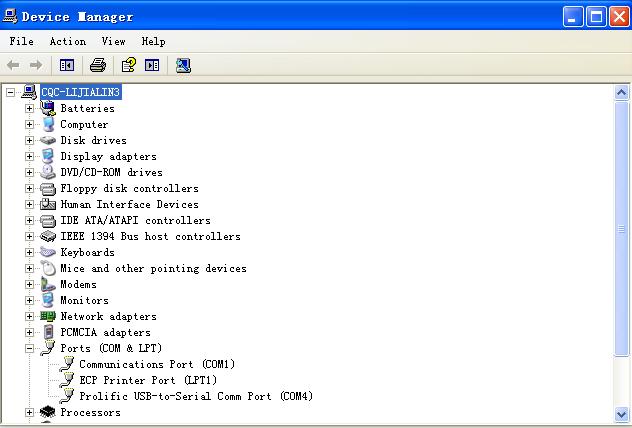Viewport: 632px width, 428px height.
Task: Click the Properties help toolbar icon
Action: coord(128,65)
